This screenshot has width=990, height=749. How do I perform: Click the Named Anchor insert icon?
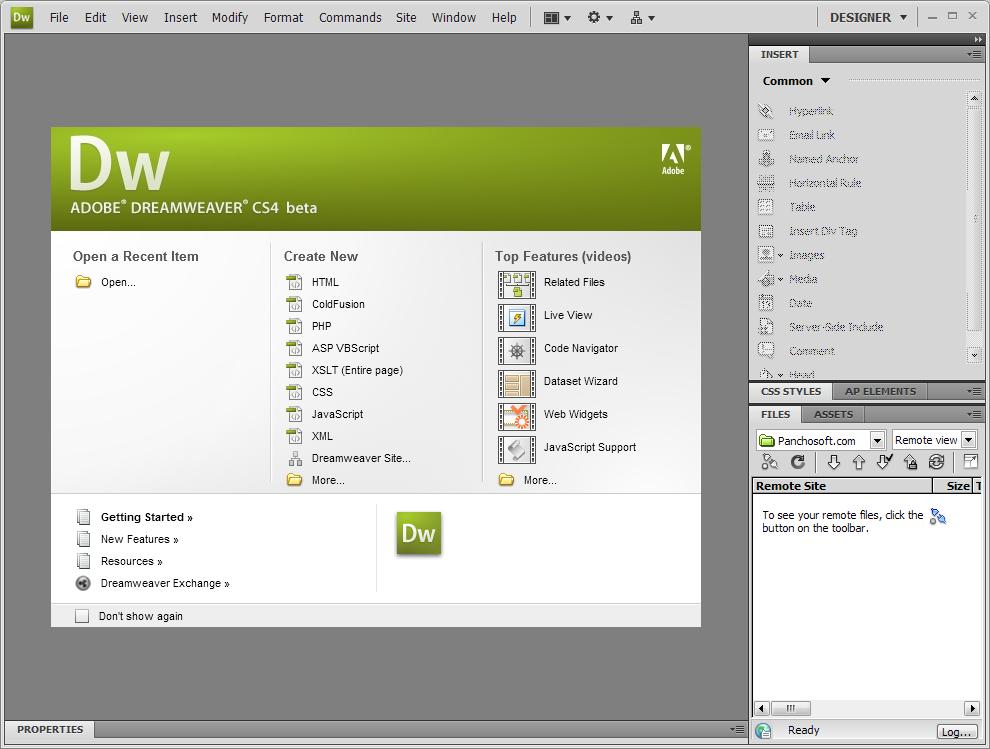(x=766, y=159)
